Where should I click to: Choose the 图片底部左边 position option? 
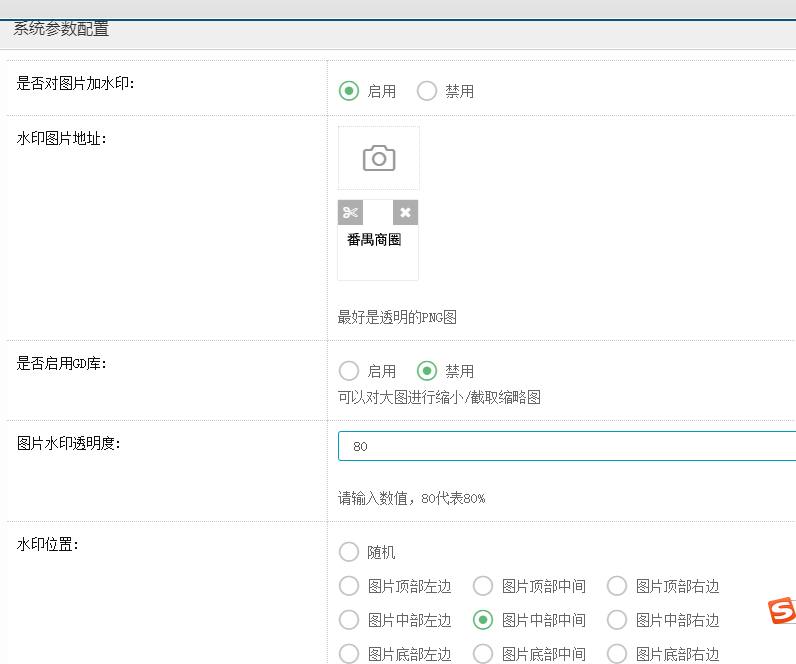pyautogui.click(x=349, y=654)
